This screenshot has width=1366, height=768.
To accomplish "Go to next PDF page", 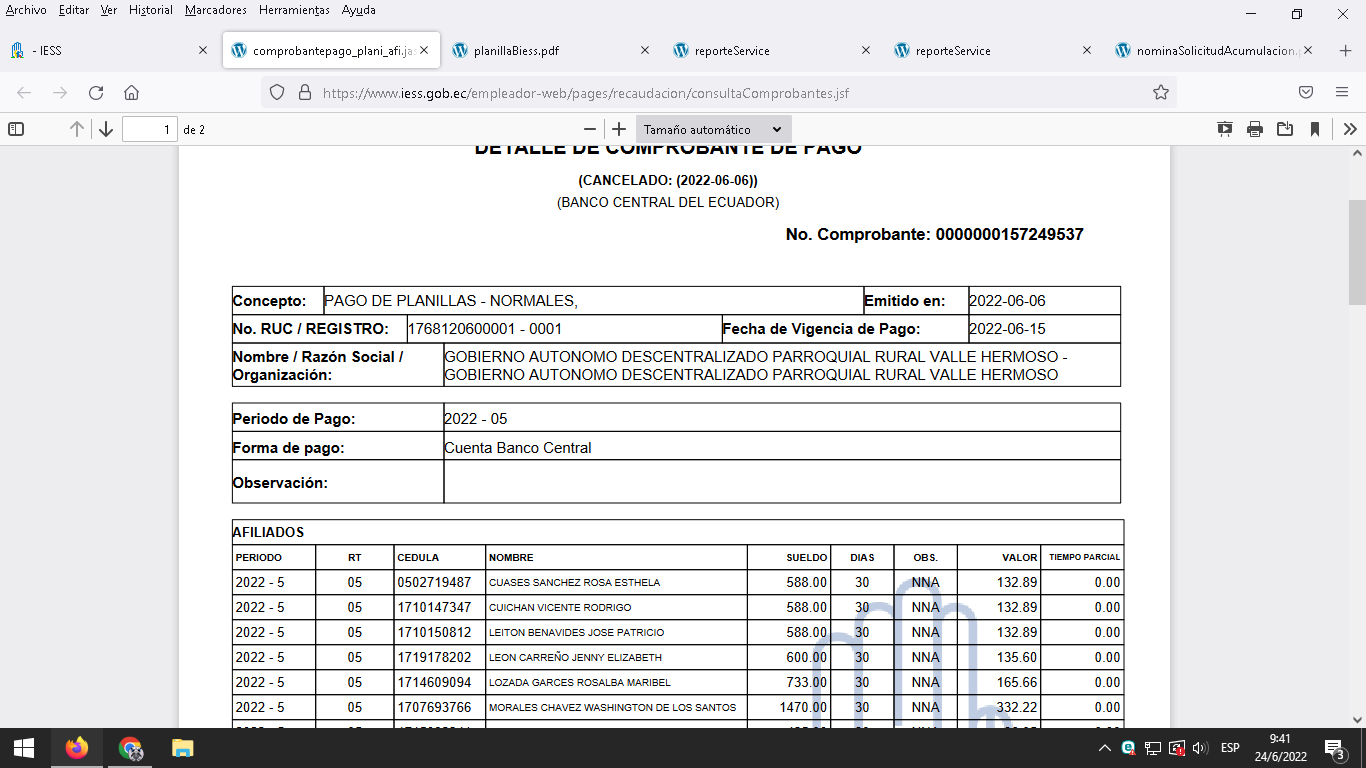I will (x=106, y=129).
